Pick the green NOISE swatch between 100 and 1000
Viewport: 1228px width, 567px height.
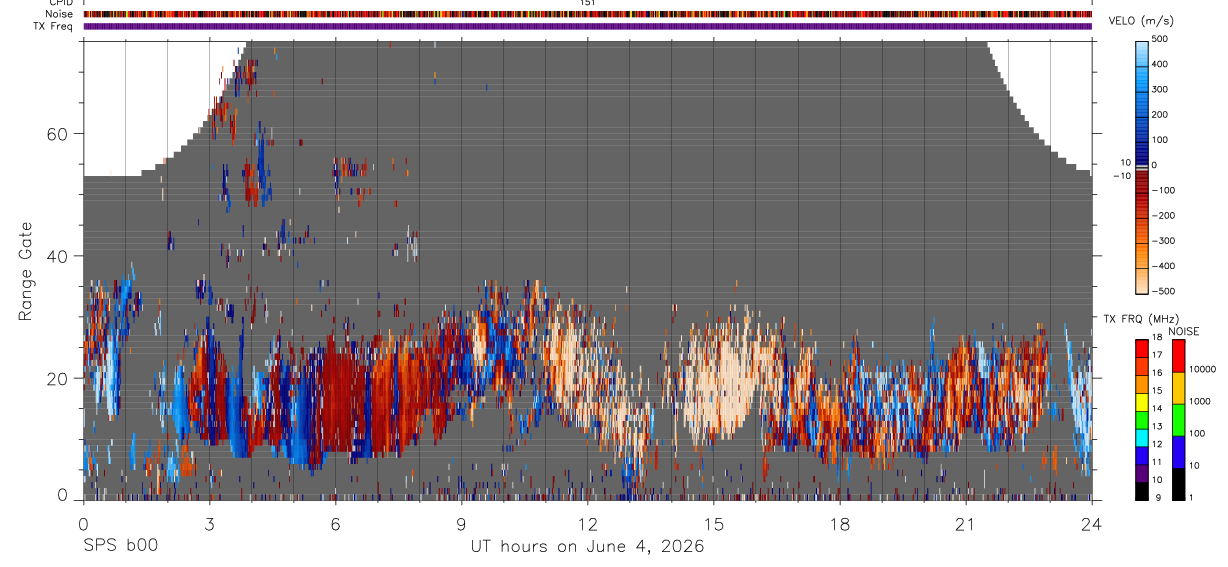tap(1179, 419)
